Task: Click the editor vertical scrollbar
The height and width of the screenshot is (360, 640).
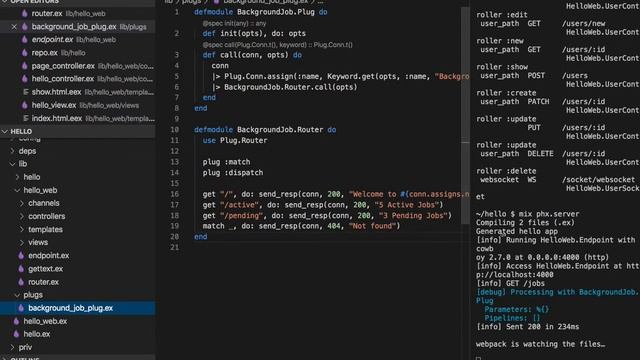Action: click(x=465, y=114)
